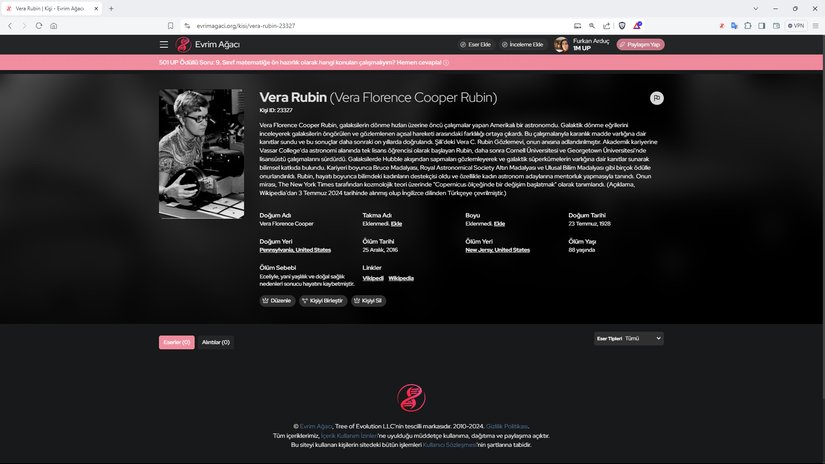Image resolution: width=825 pixels, height=464 pixels.
Task: Open Furkan Arduç's profile avatar
Action: [x=561, y=45]
